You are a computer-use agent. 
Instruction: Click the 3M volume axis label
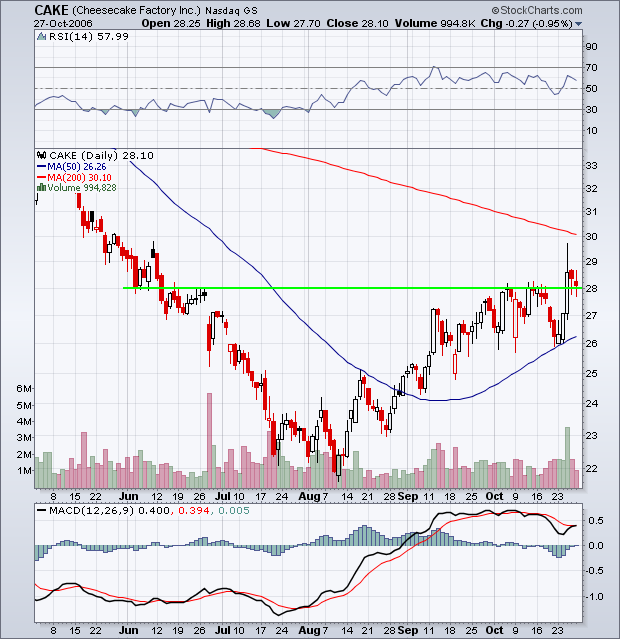point(24,438)
